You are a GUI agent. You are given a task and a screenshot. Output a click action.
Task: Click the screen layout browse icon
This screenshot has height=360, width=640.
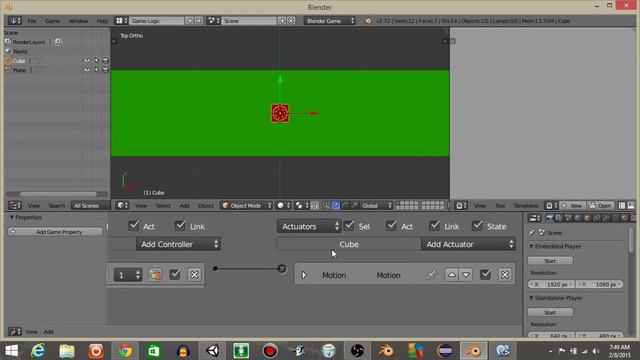tap(121, 21)
